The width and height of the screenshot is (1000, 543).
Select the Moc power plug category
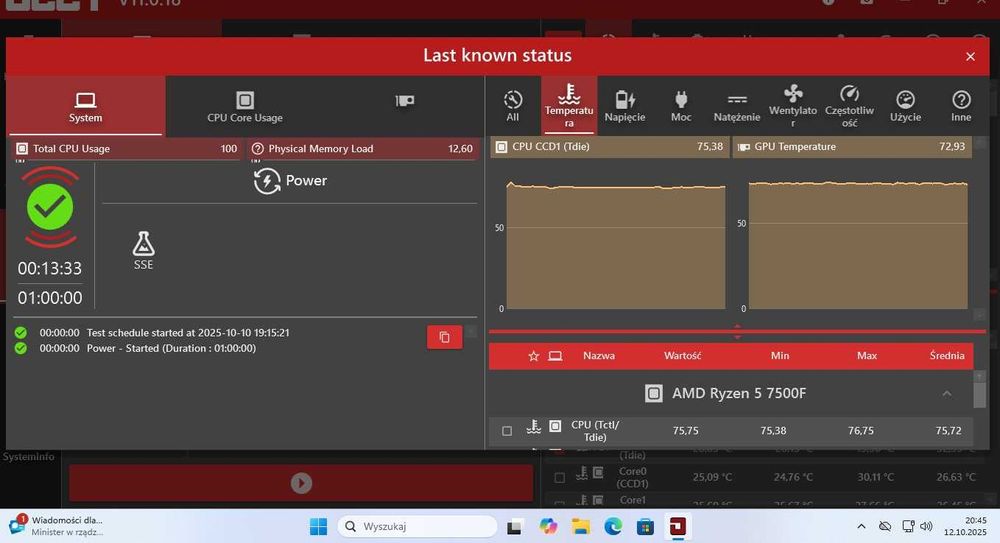point(681,106)
